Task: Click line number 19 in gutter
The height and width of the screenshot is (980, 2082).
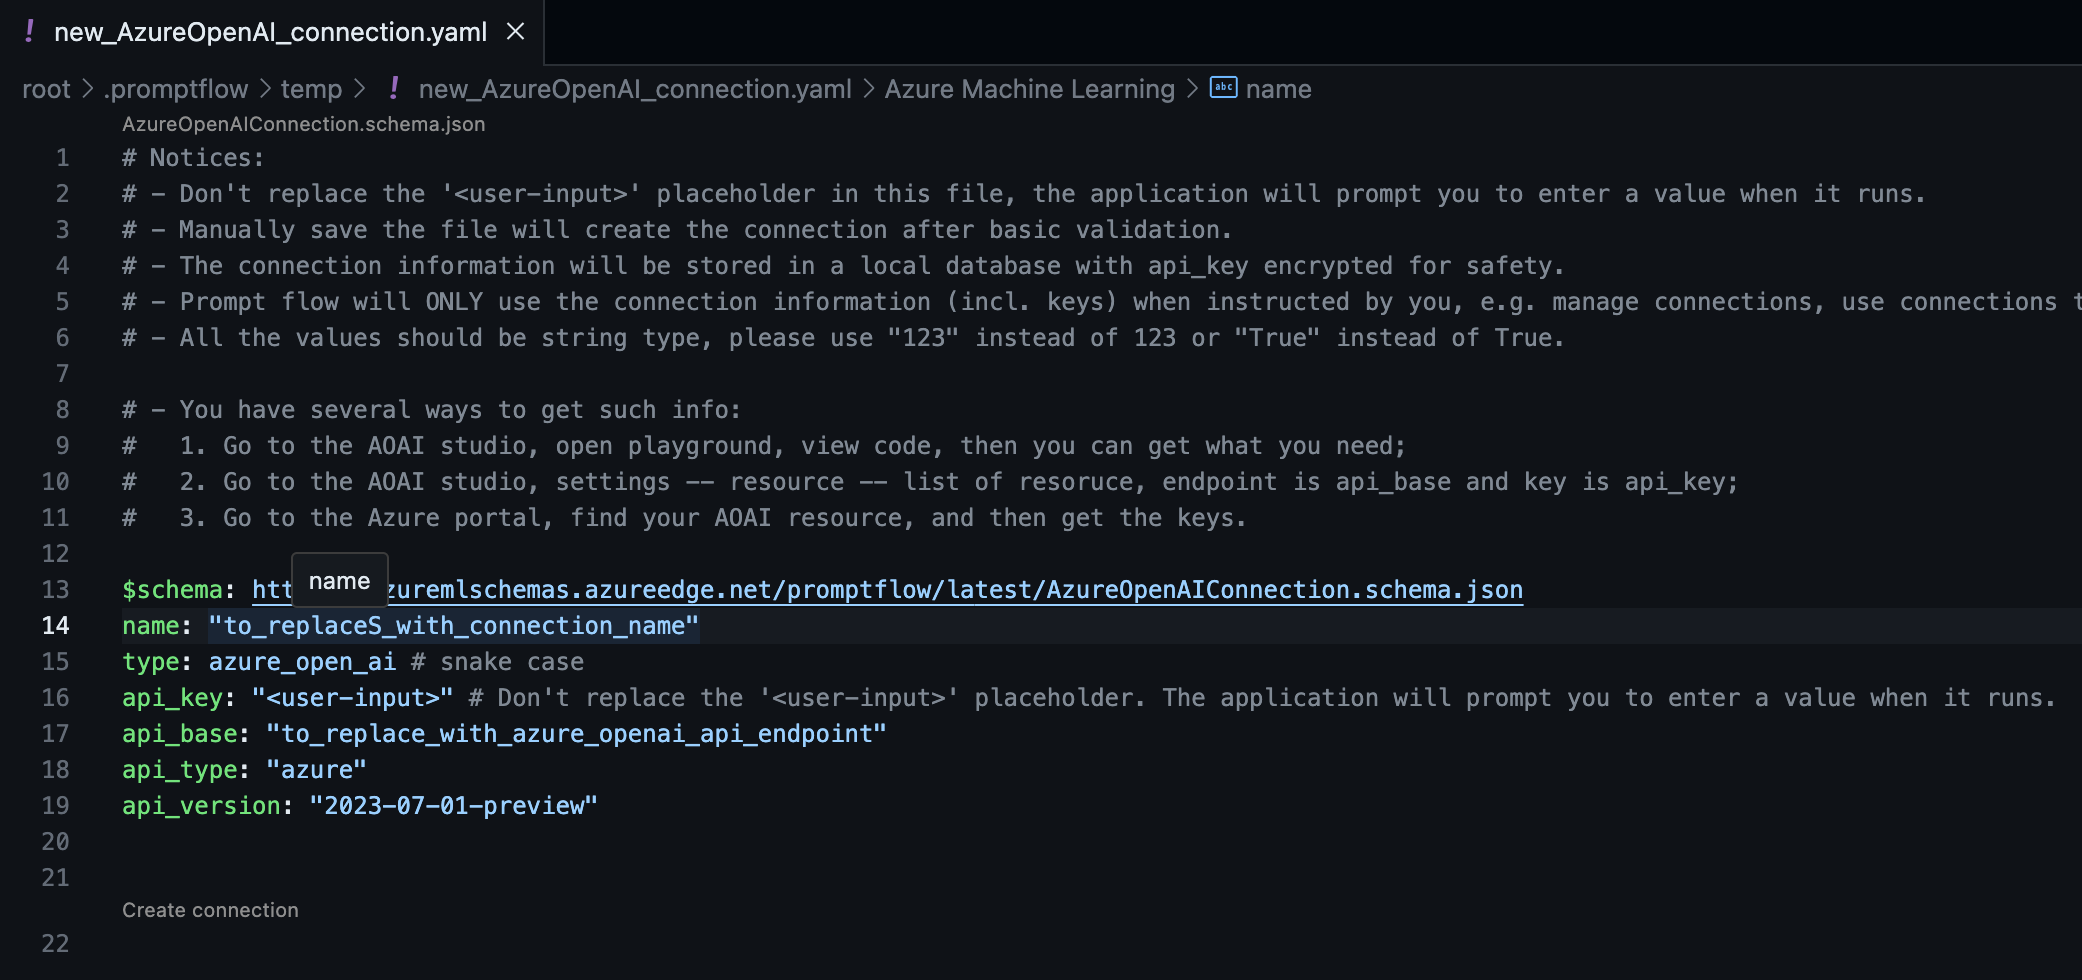Action: point(56,806)
